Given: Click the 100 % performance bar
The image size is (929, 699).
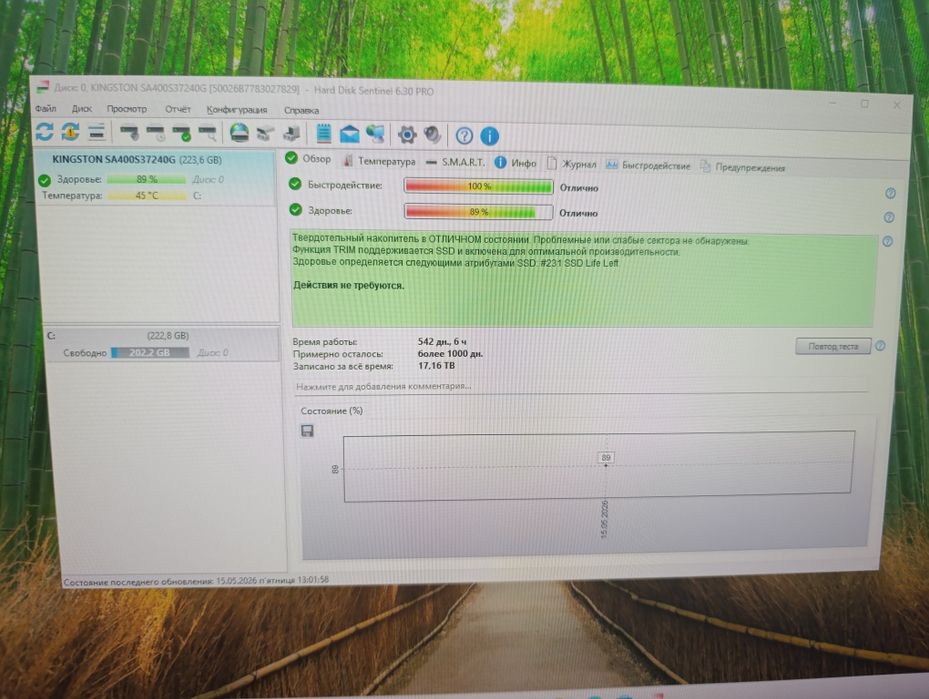Looking at the screenshot, I should pyautogui.click(x=479, y=186).
